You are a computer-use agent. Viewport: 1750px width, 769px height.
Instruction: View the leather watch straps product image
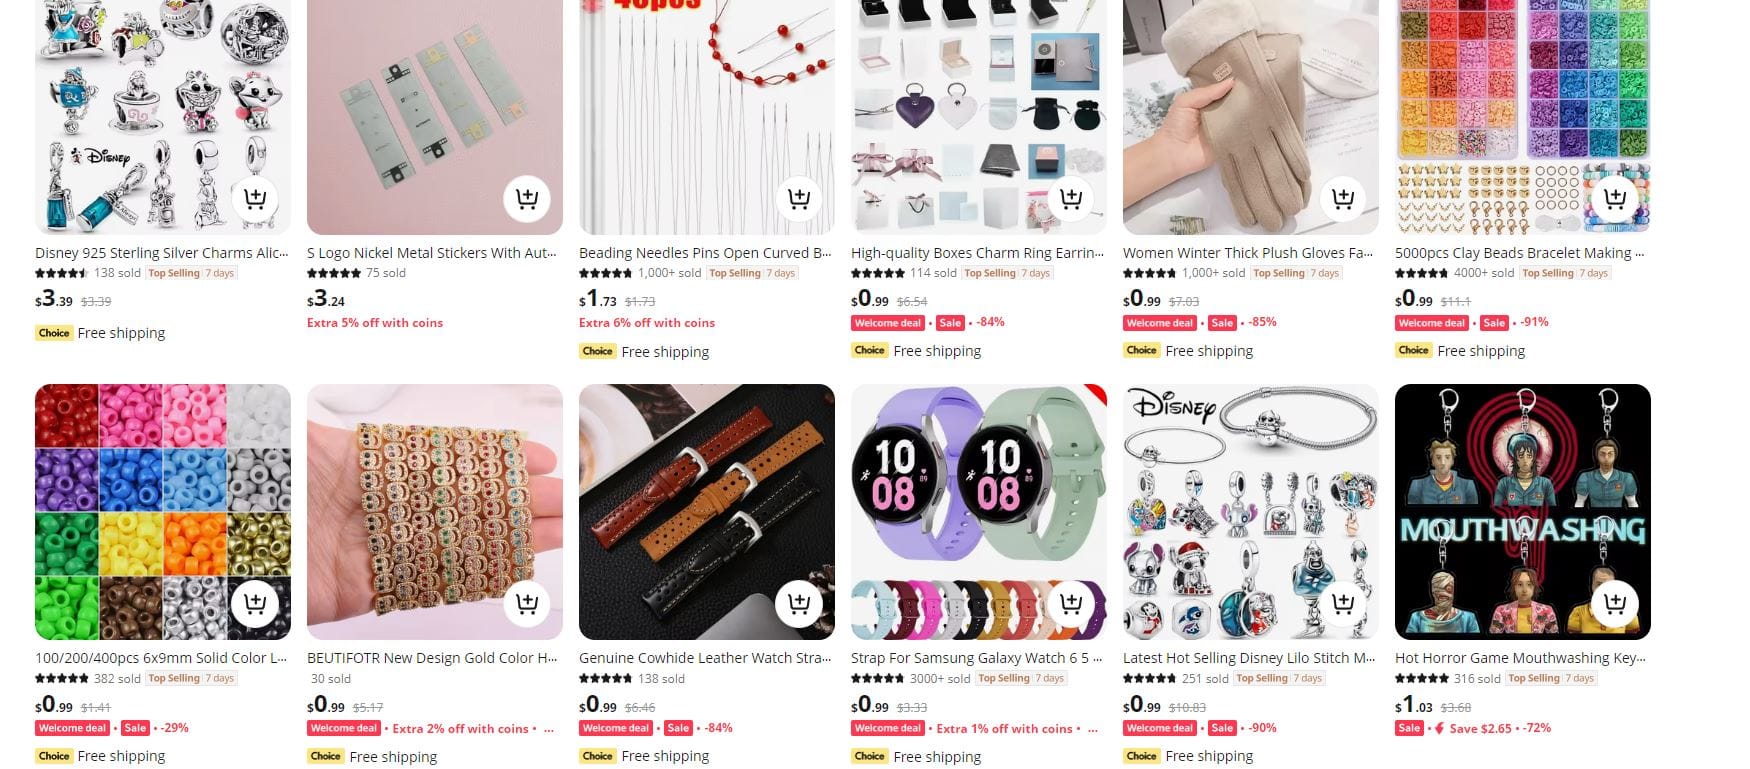pyautogui.click(x=707, y=512)
